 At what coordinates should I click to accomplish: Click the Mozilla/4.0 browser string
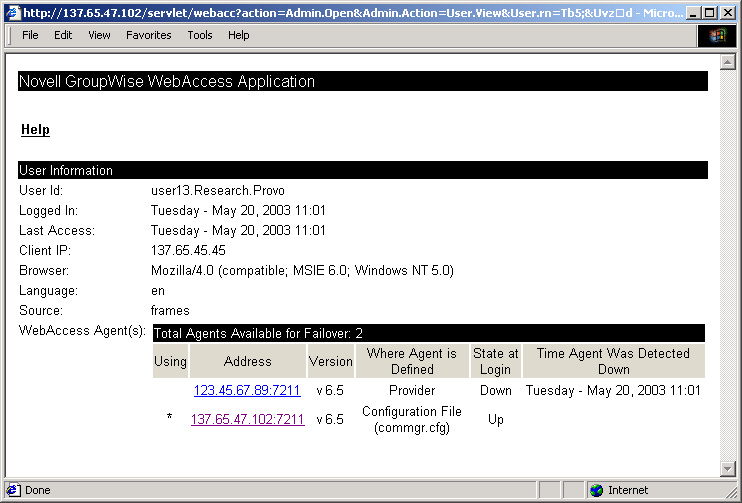[x=302, y=271]
